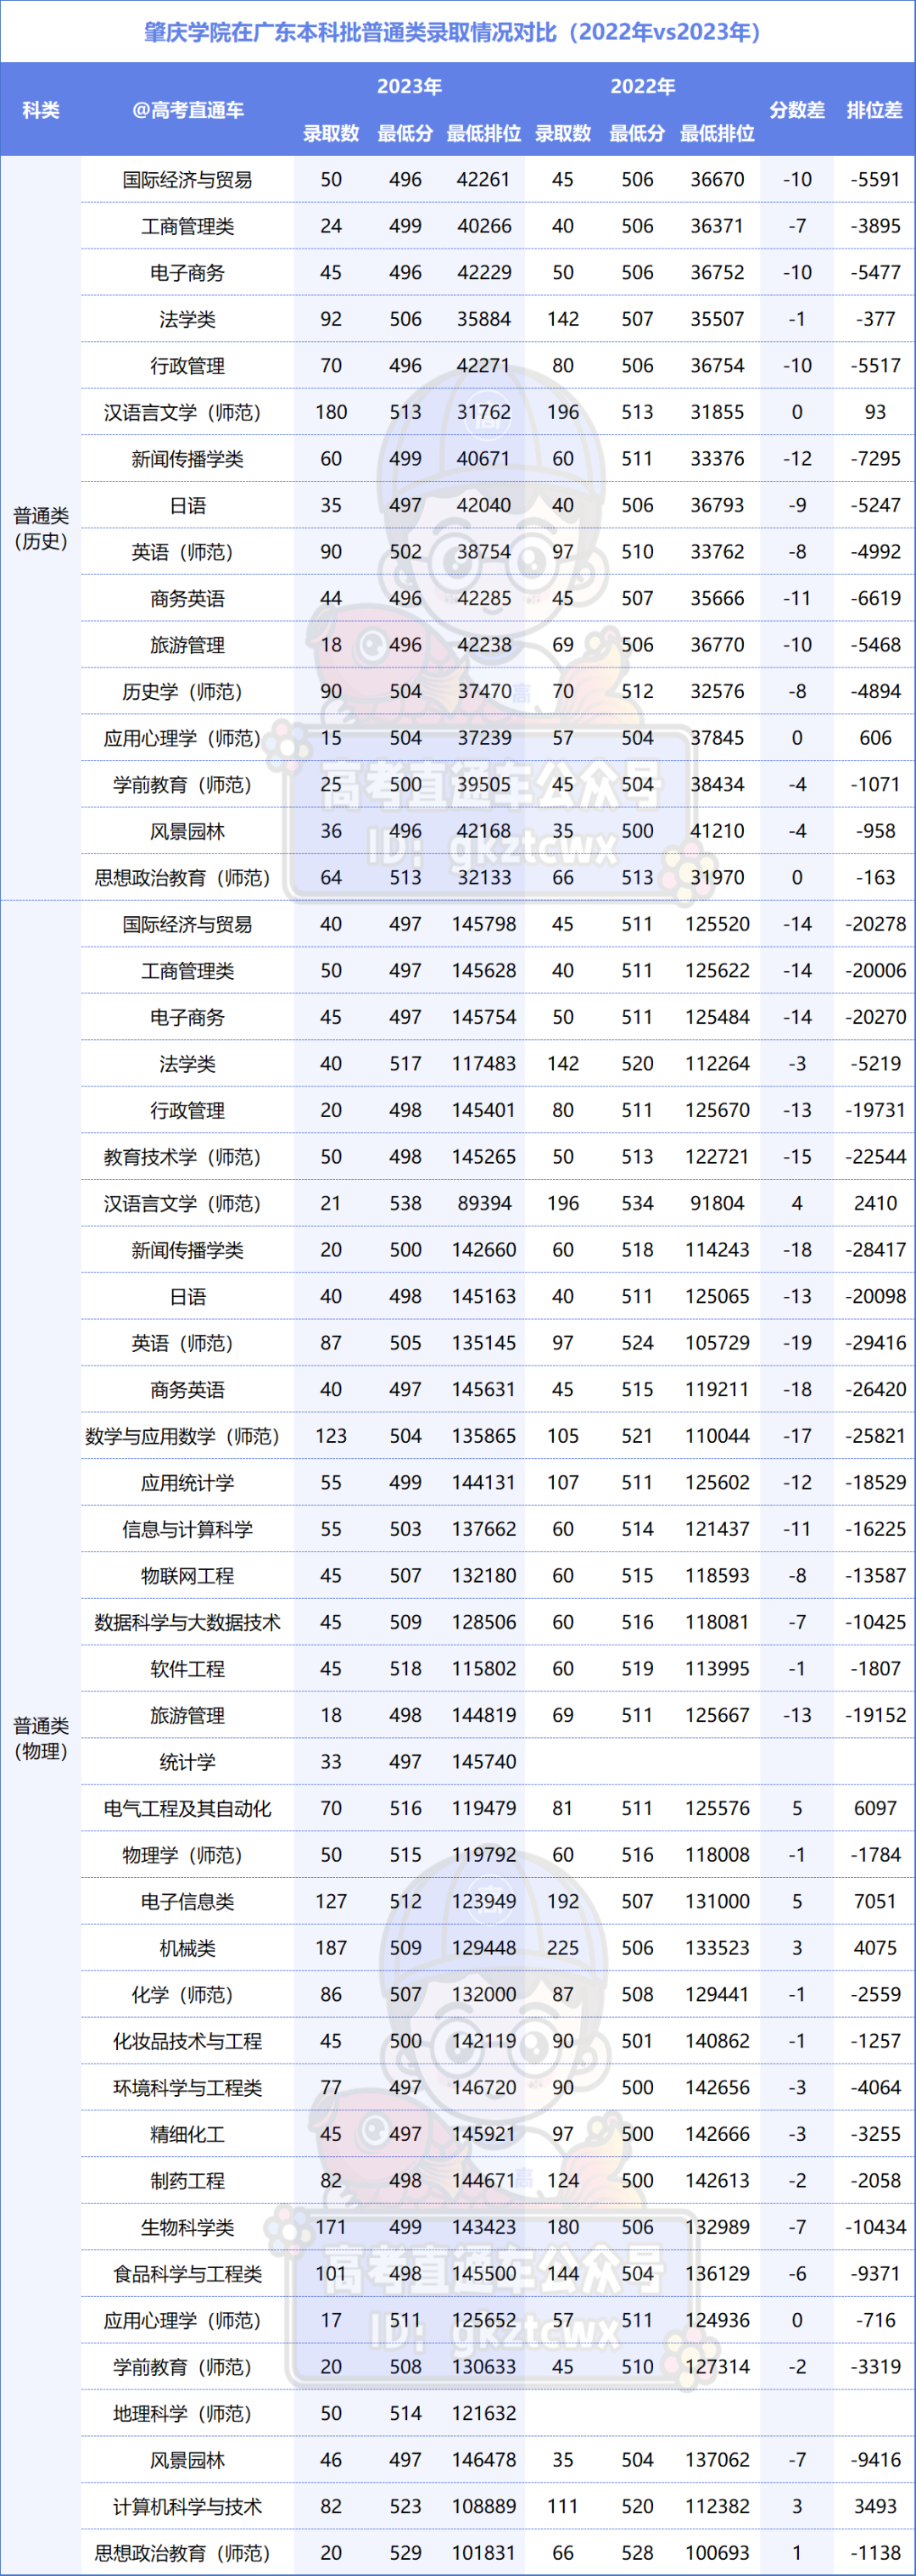Click the 6097 rank difference value
Viewport: 916px width, 2576px height.
click(x=875, y=1808)
